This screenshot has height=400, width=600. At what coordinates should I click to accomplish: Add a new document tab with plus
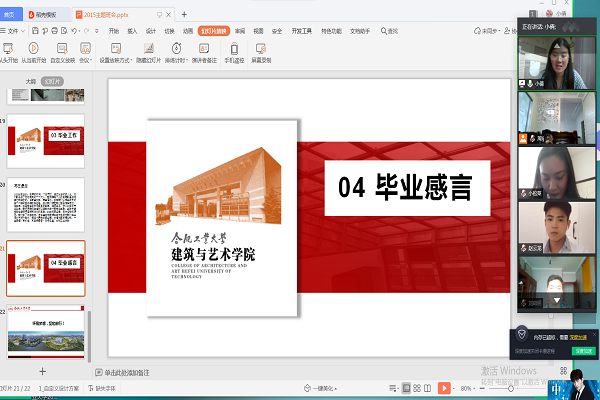click(183, 15)
